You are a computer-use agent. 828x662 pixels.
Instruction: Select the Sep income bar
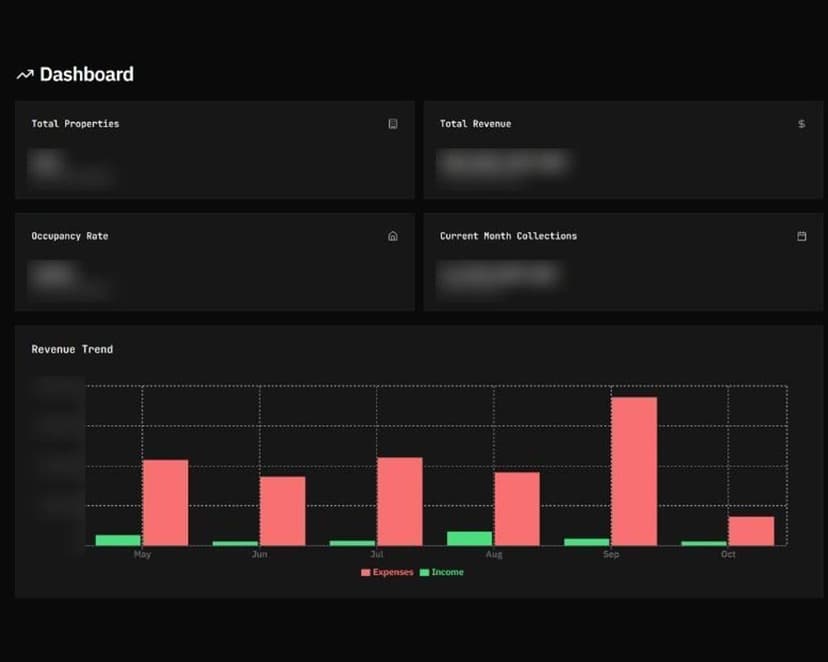click(587, 542)
